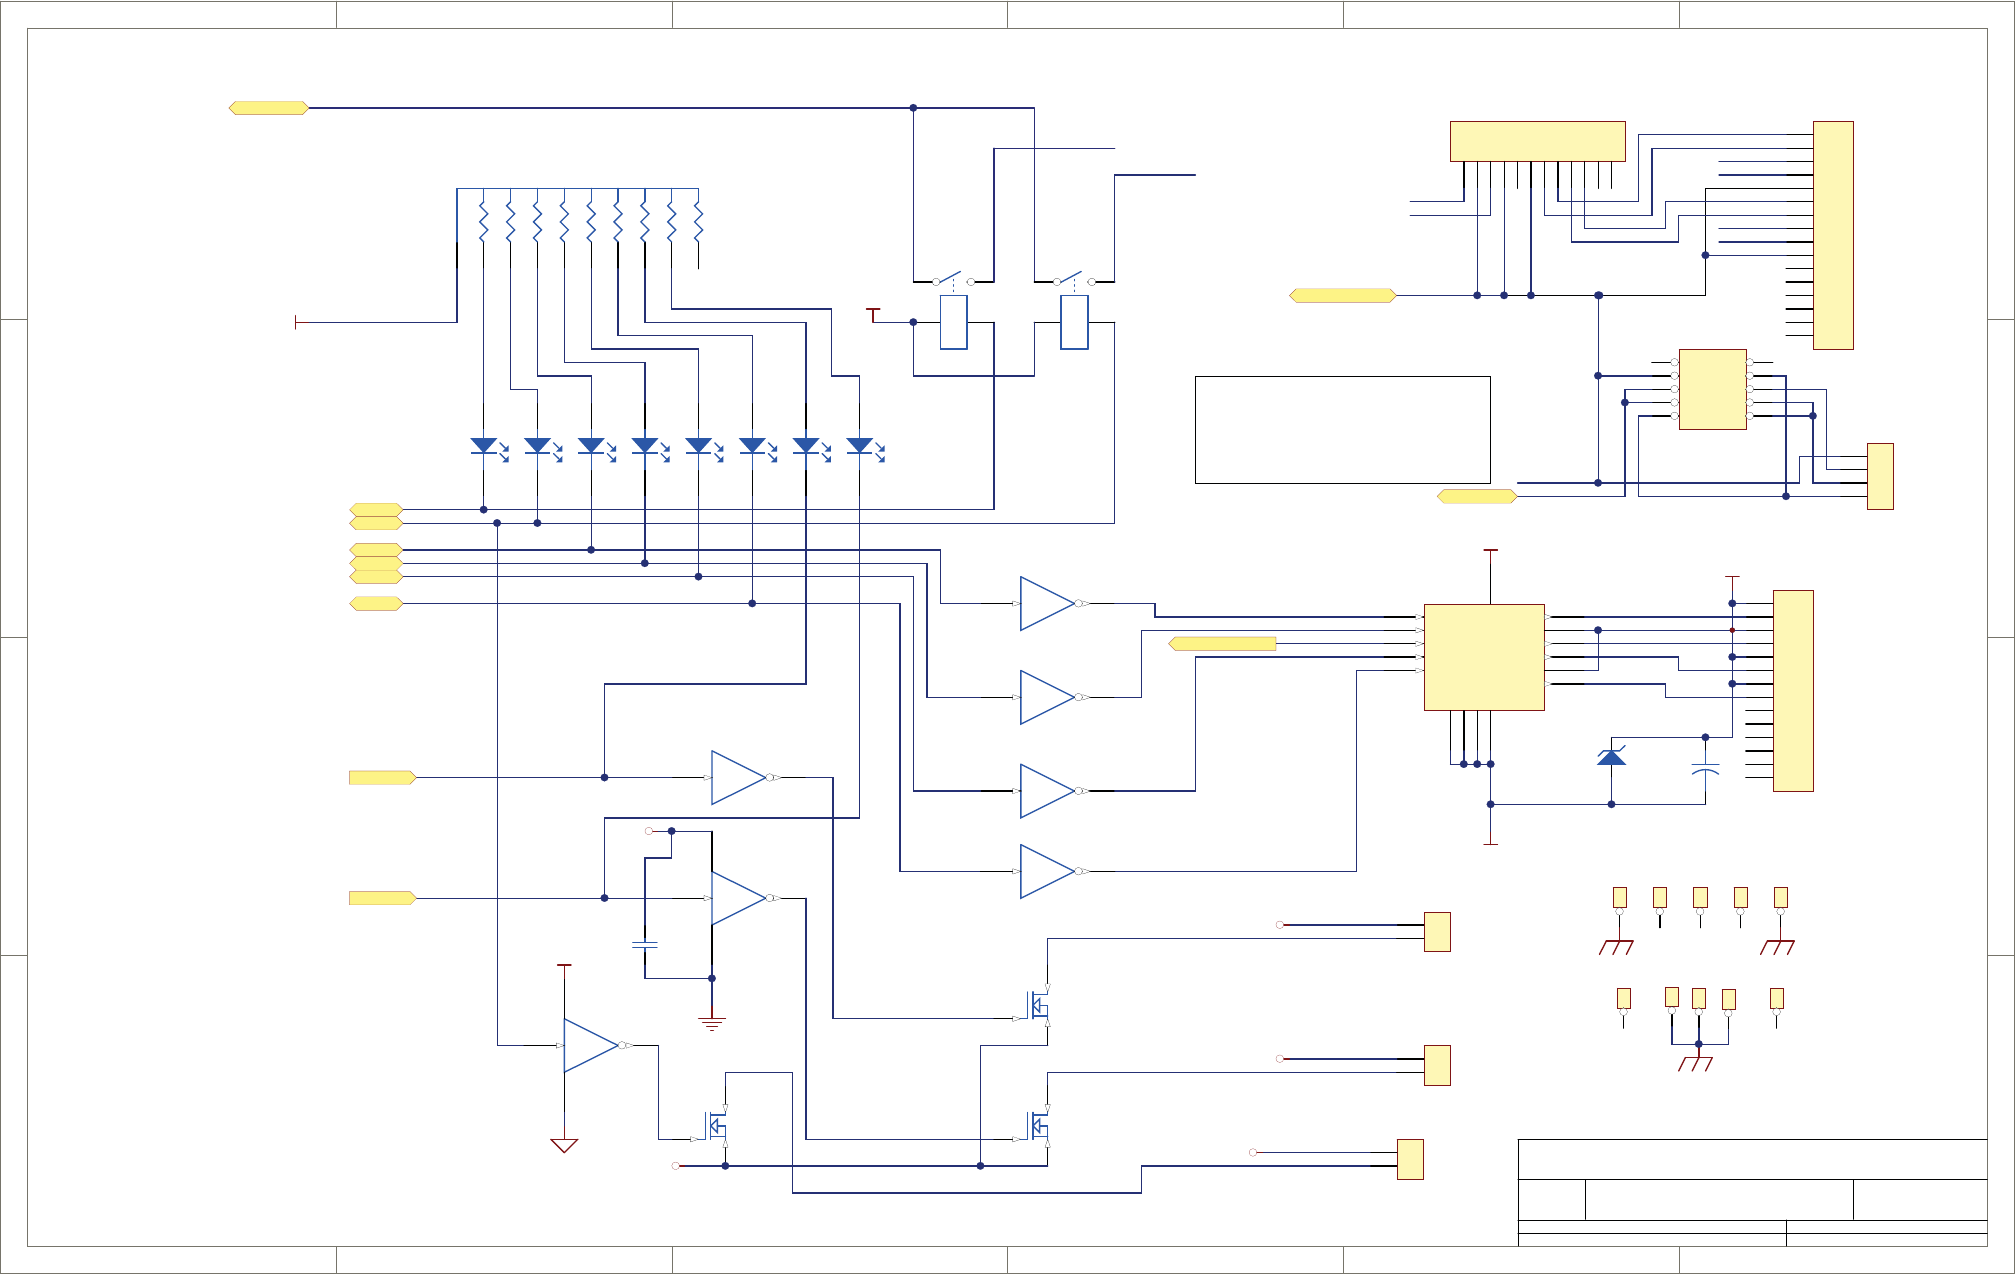
Task: Select the yellow port wired into the square IC
Action: click(1222, 644)
